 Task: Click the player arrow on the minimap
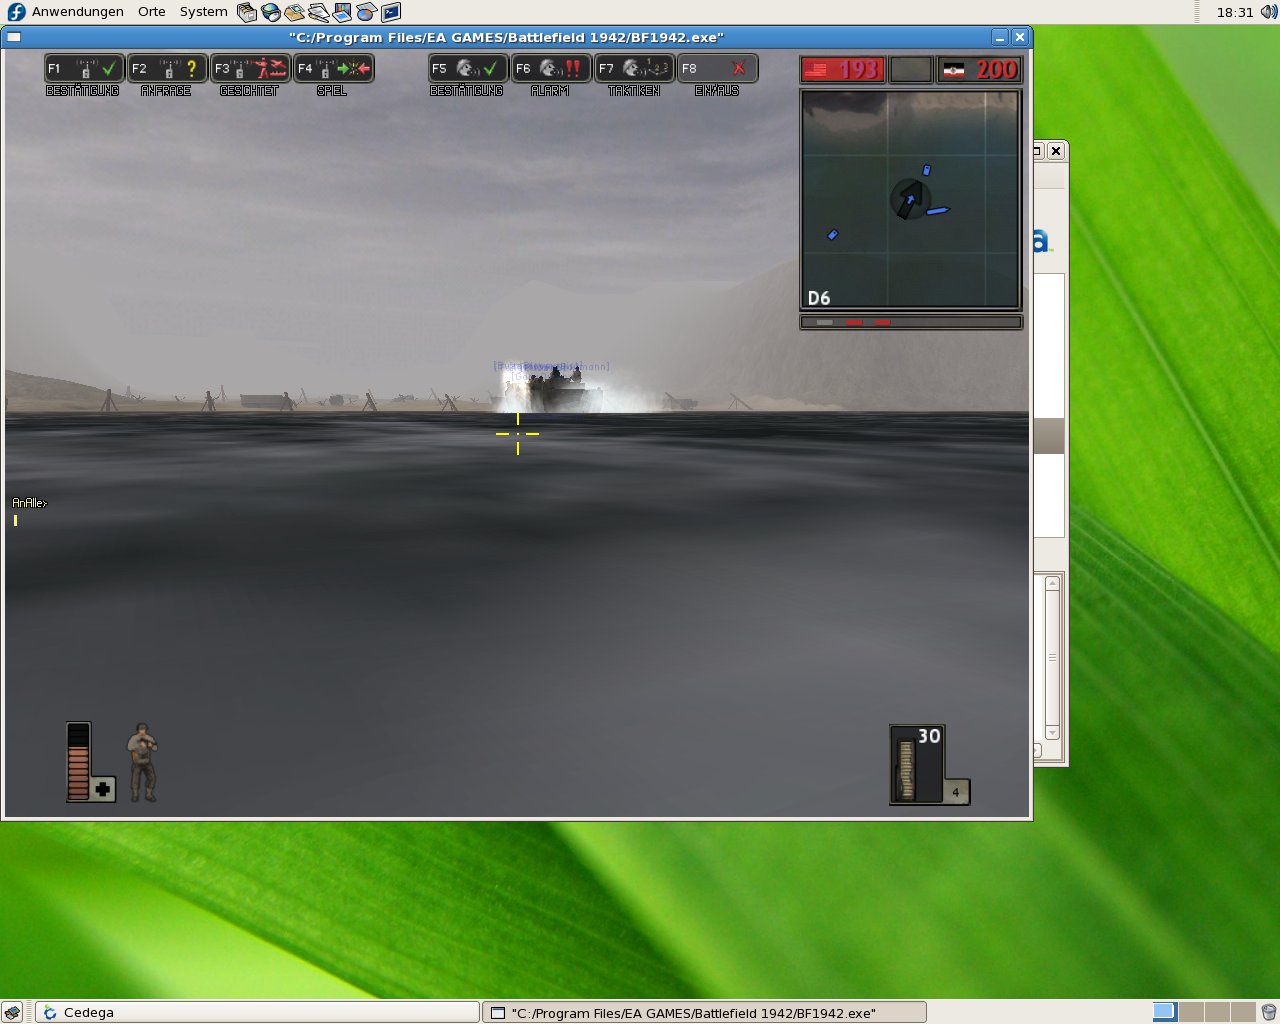[x=909, y=200]
